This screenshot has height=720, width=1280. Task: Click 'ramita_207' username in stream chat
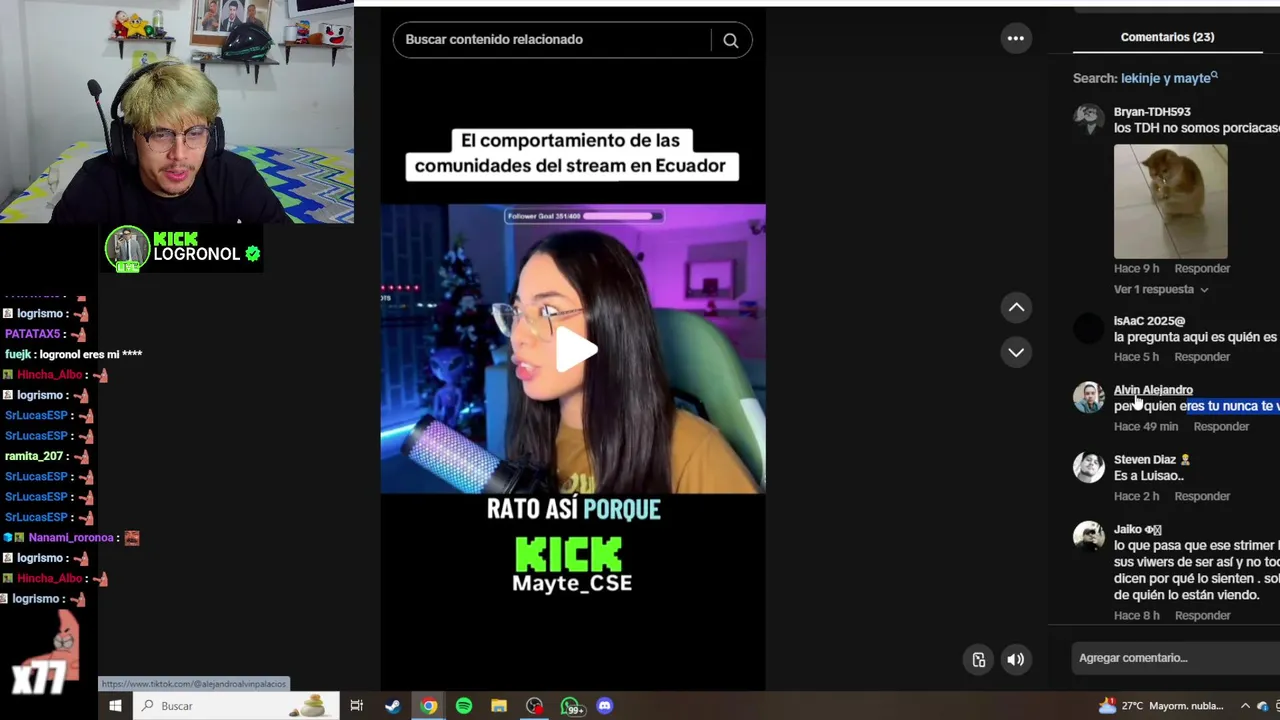pos(34,456)
